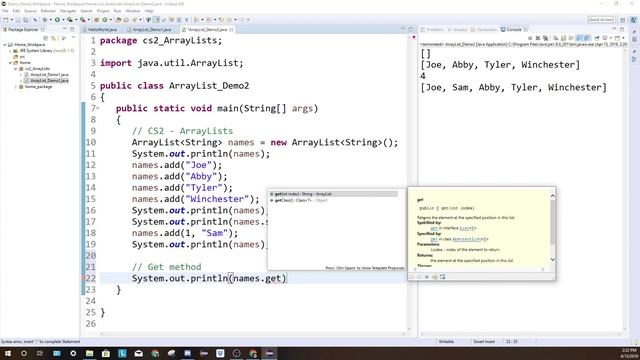Minimize the Package Explorer panel
This screenshot has height=360, width=640.
coord(64,29)
